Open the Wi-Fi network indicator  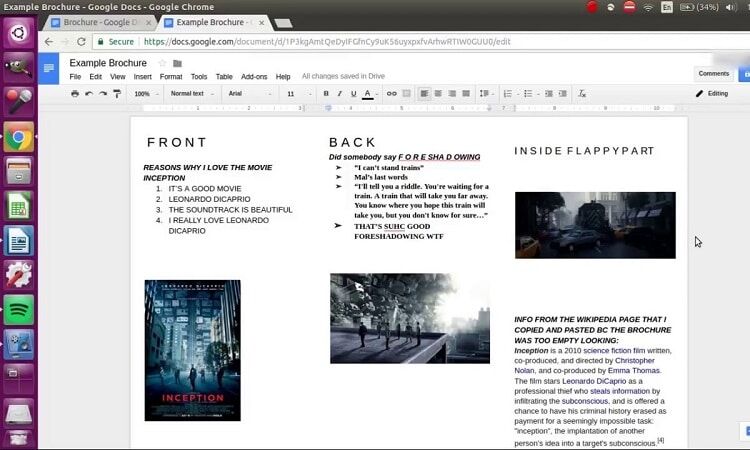pos(648,7)
